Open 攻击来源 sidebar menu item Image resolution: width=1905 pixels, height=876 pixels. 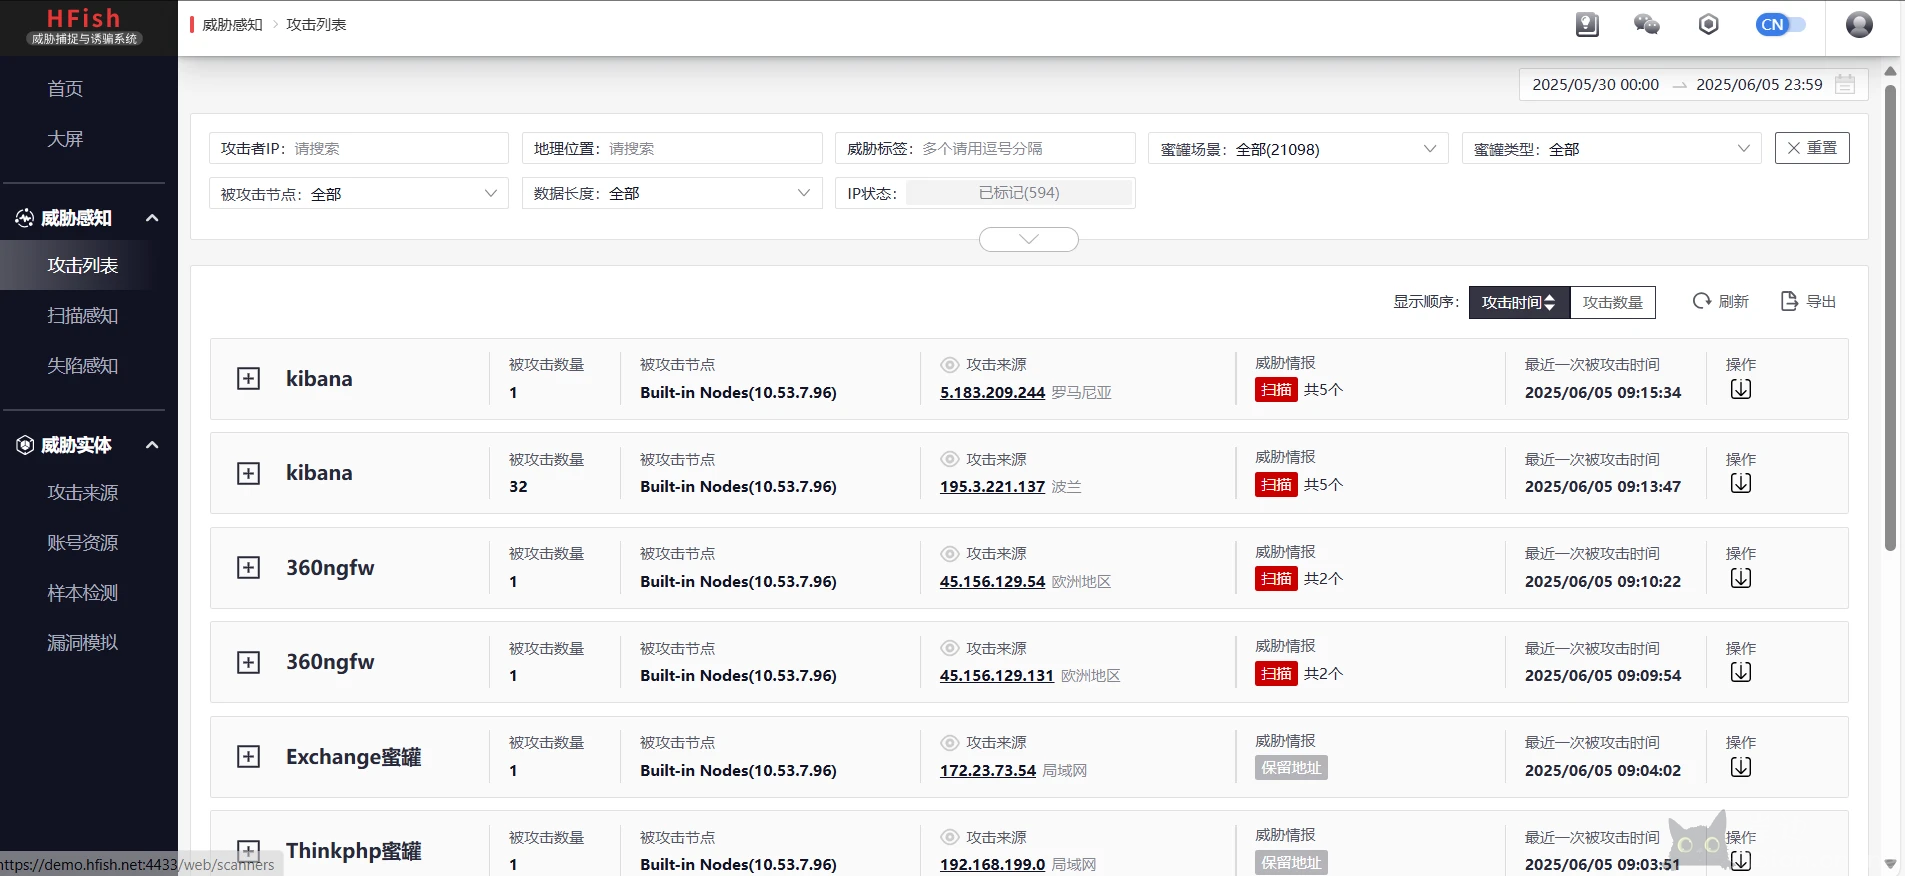coord(83,493)
